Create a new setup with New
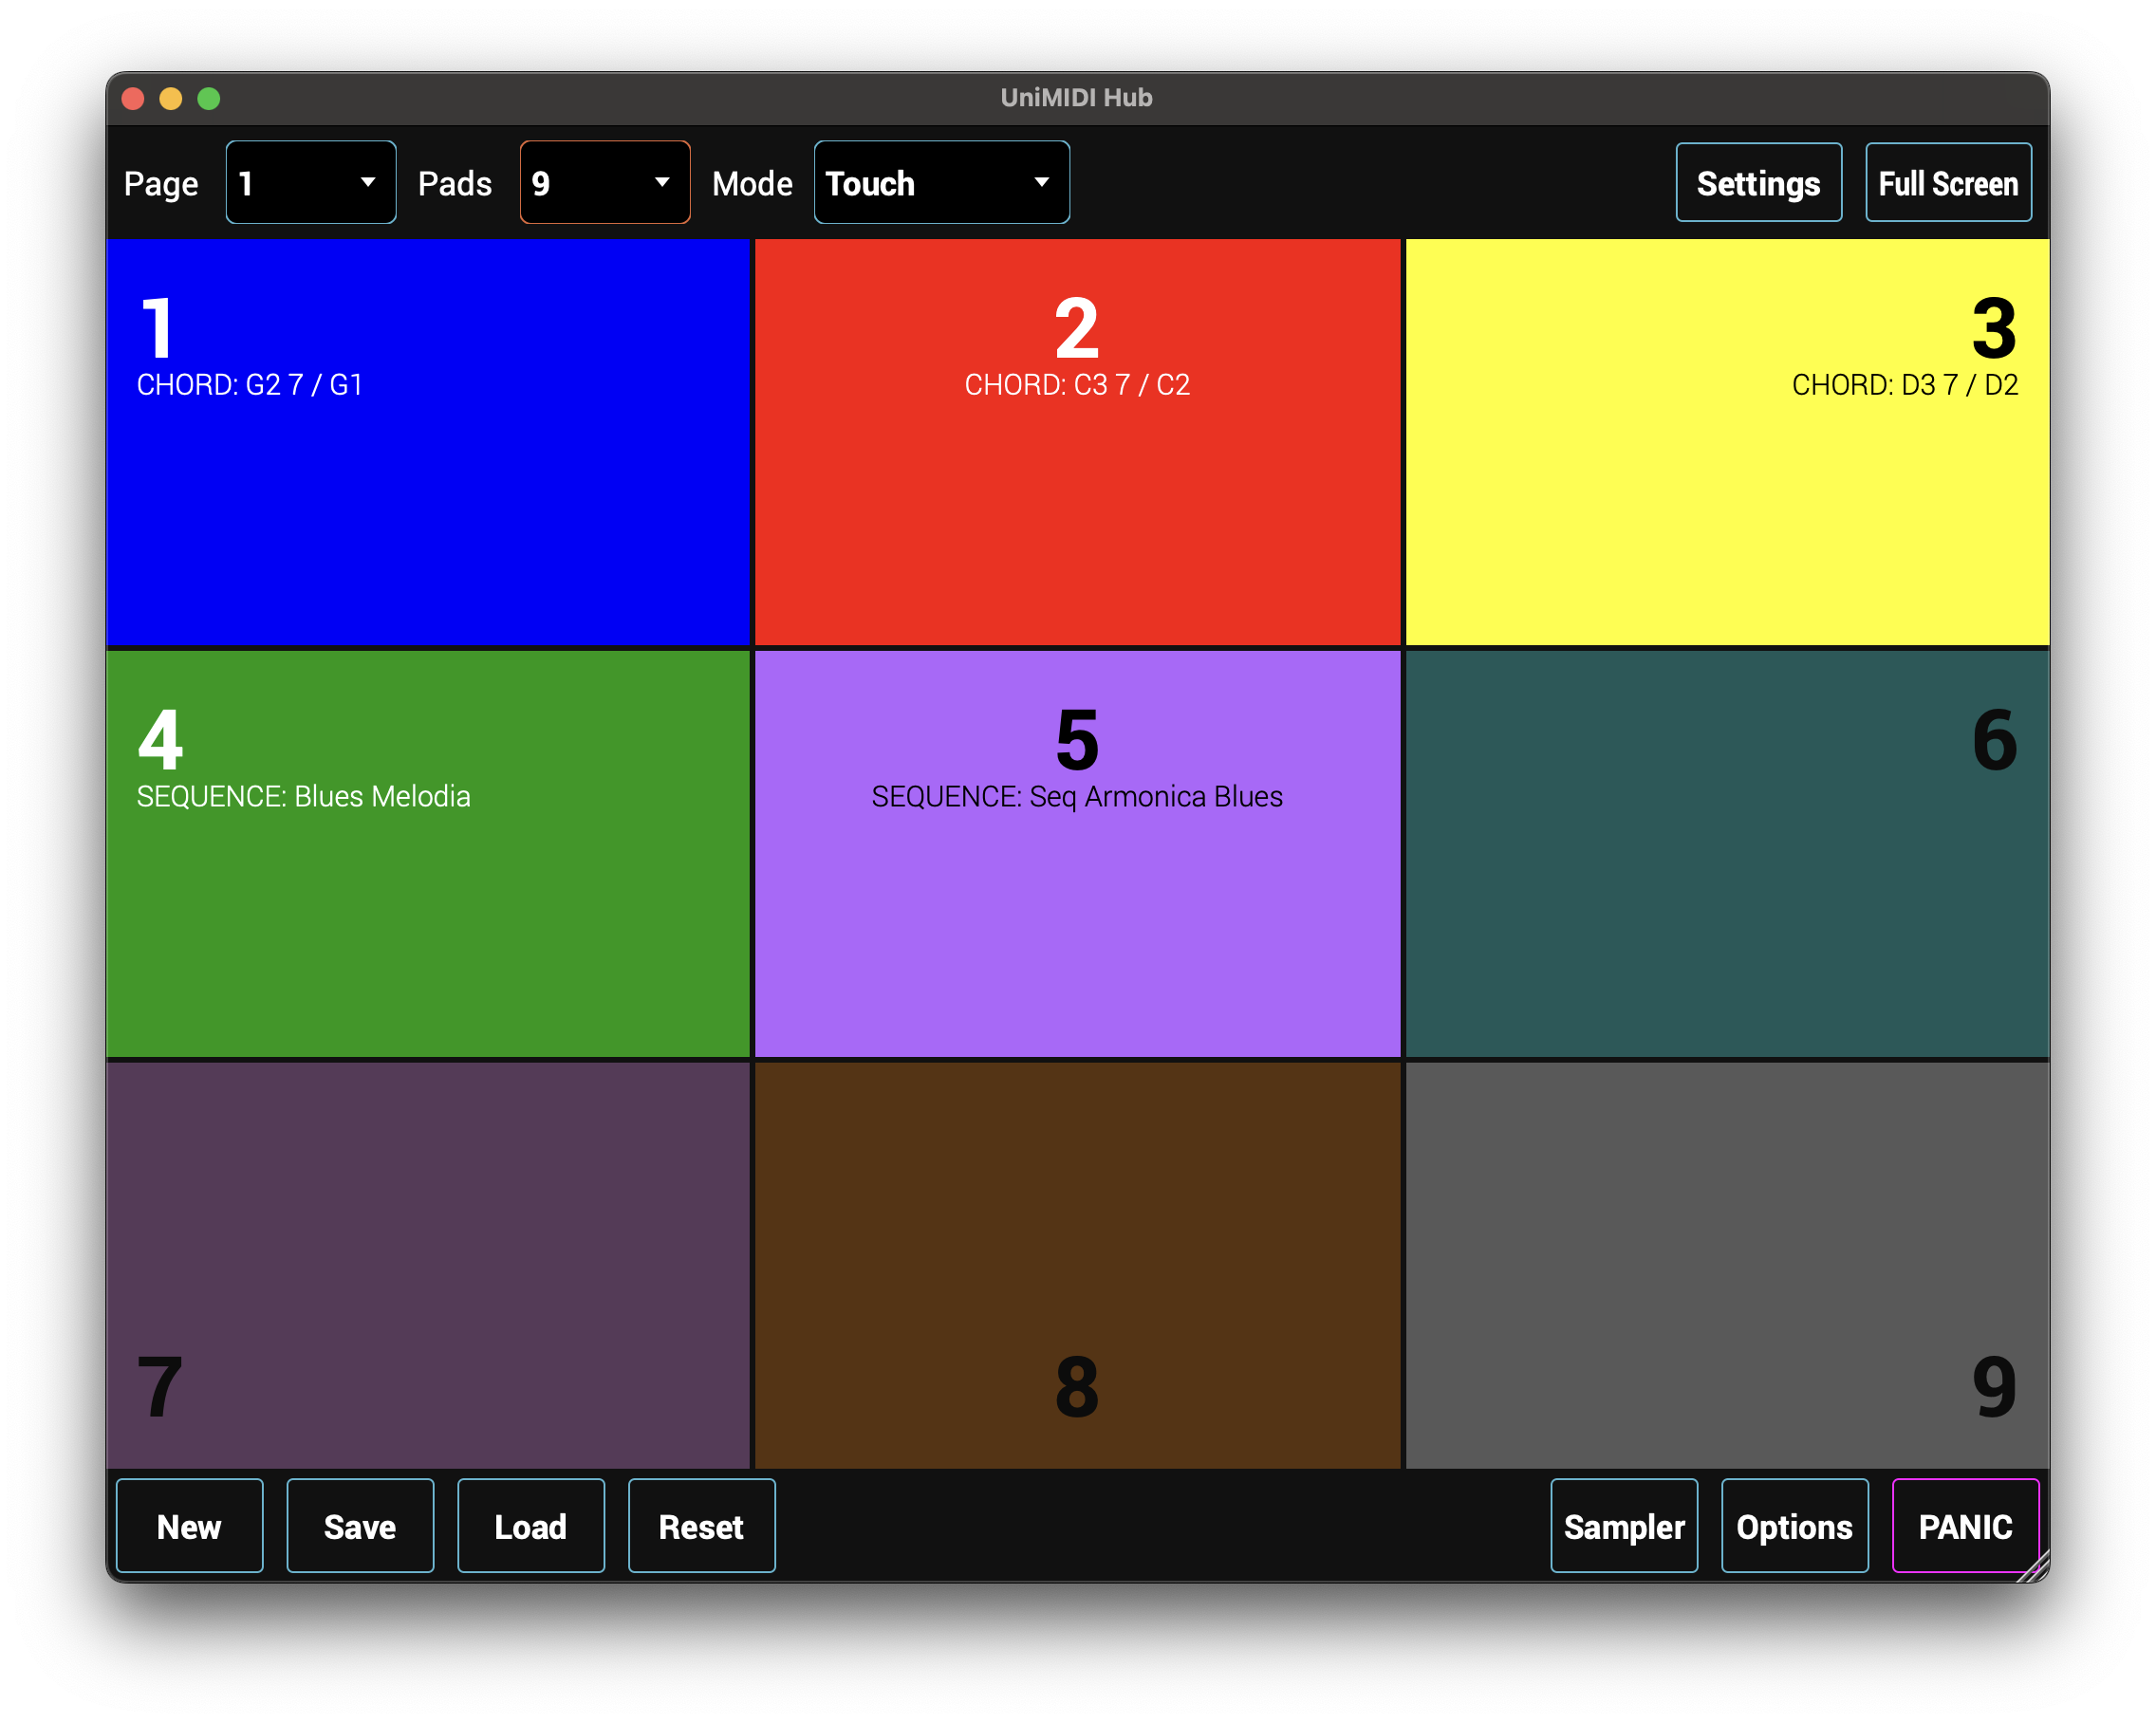Screen dimensions: 2156x1723 (x=188, y=1526)
